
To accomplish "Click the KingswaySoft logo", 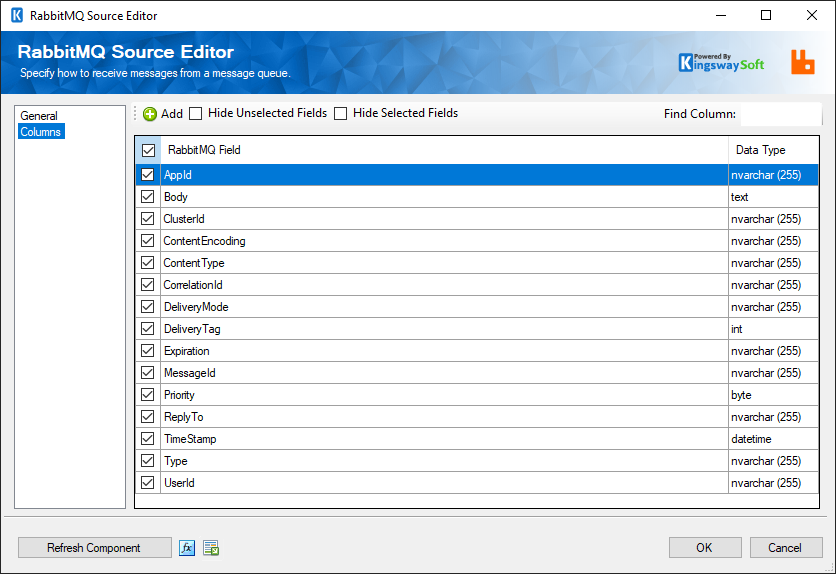I will (721, 62).
